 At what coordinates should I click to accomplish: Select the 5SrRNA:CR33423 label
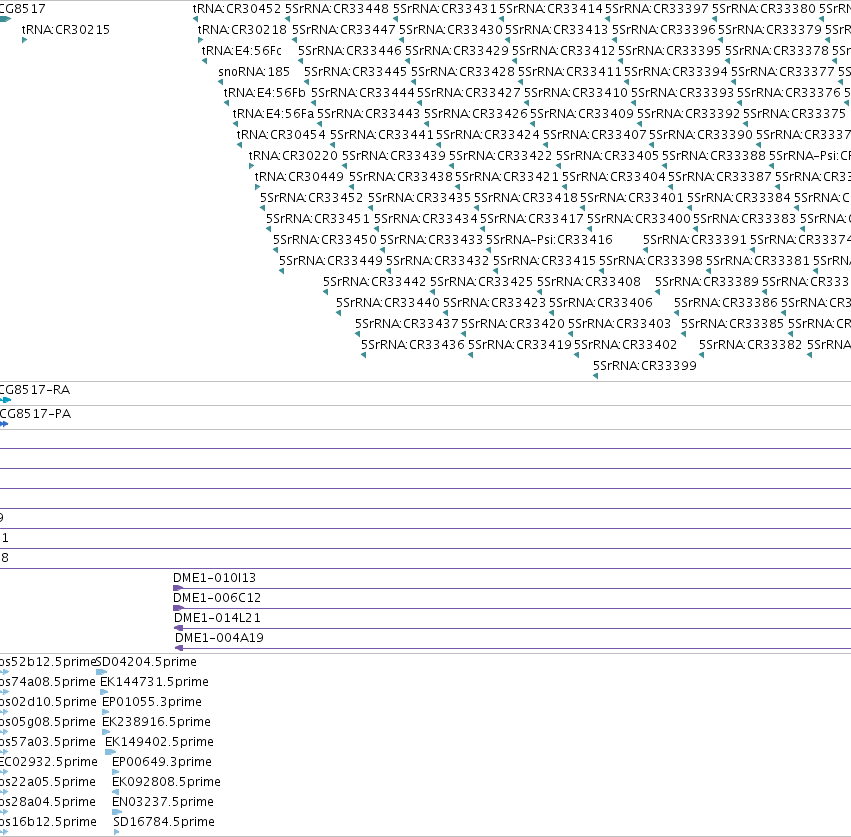(x=494, y=303)
